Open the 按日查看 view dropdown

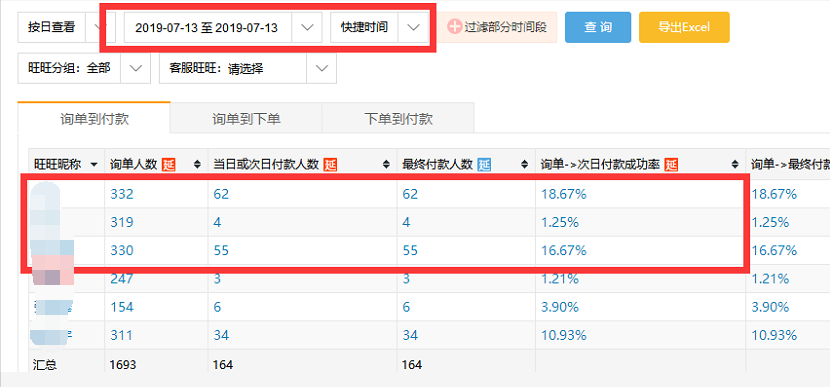tap(96, 27)
